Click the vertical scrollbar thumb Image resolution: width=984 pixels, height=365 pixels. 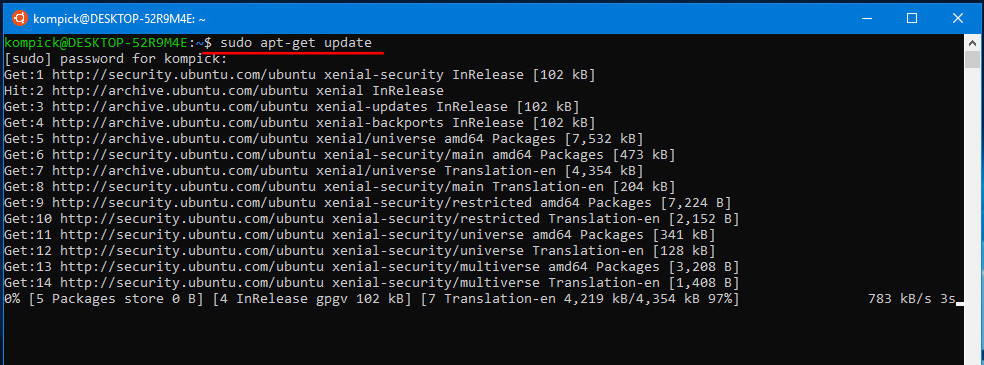[972, 60]
